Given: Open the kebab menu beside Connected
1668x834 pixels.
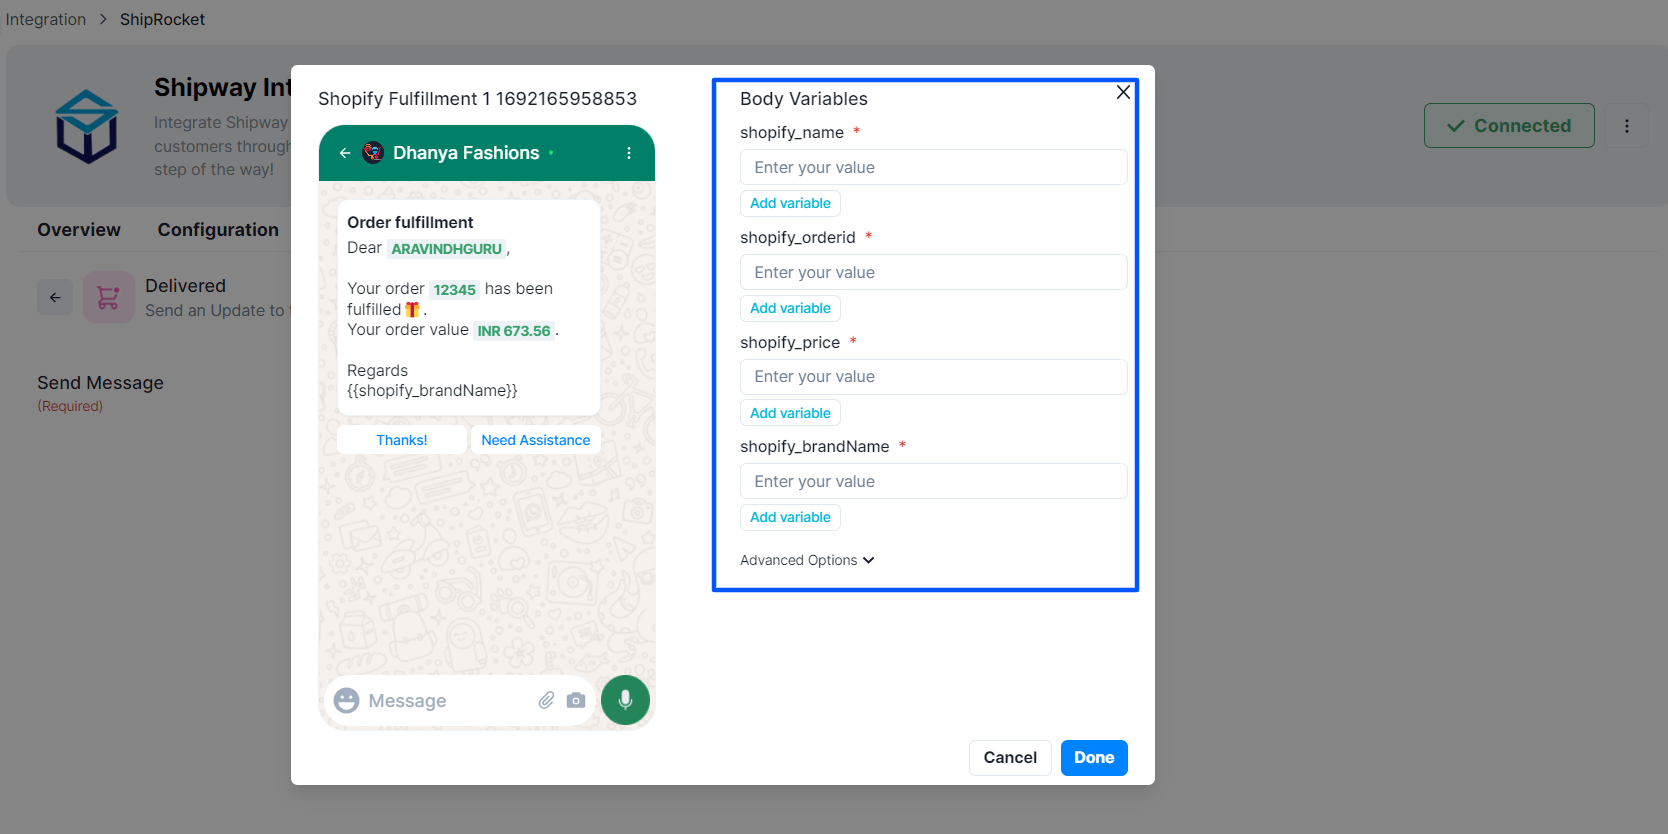Looking at the screenshot, I should pos(1627,126).
